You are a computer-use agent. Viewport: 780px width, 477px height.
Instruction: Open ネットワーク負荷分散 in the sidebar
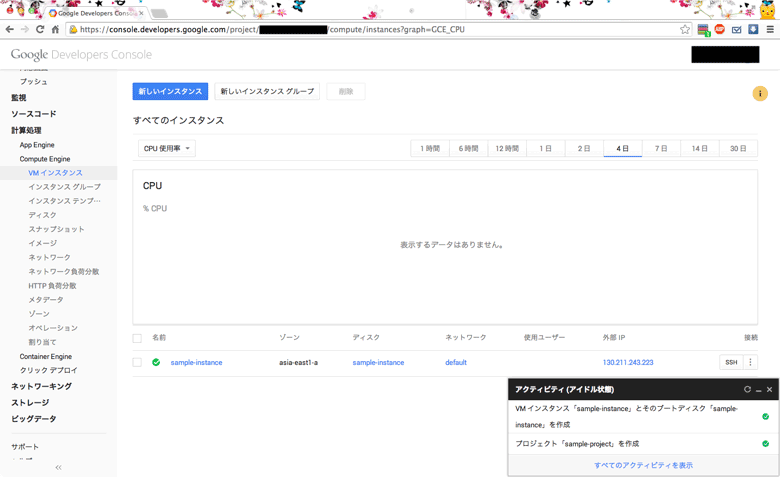click(64, 271)
